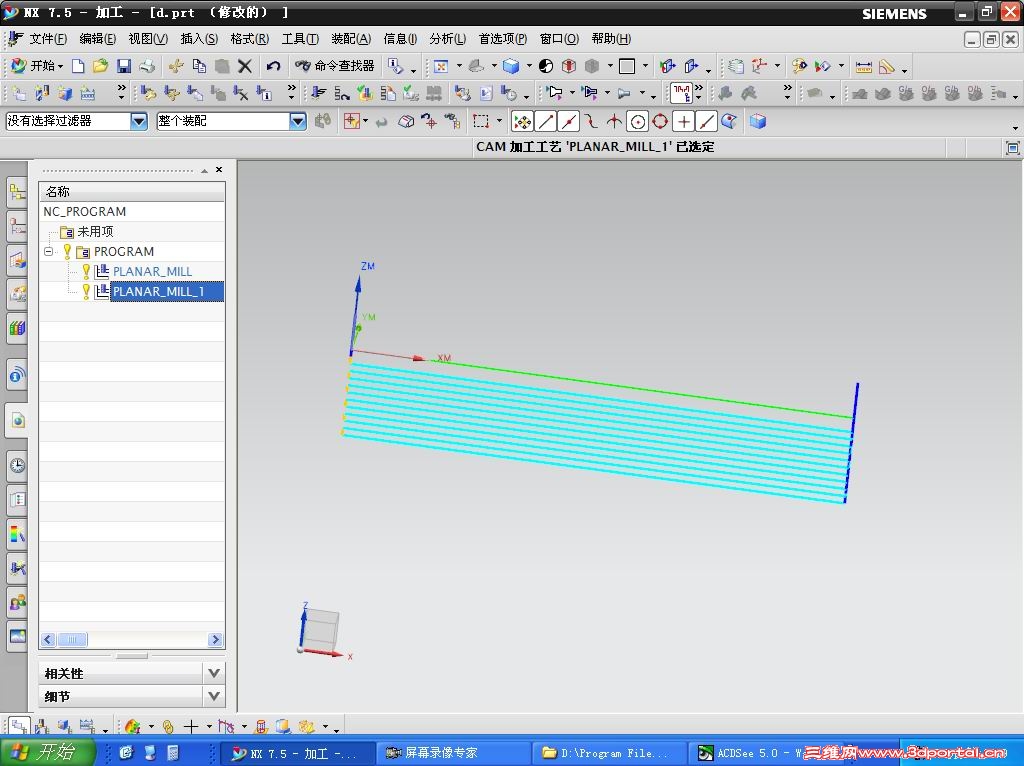
Task: Open the 整个装配 selection scope dropdown
Action: (298, 121)
